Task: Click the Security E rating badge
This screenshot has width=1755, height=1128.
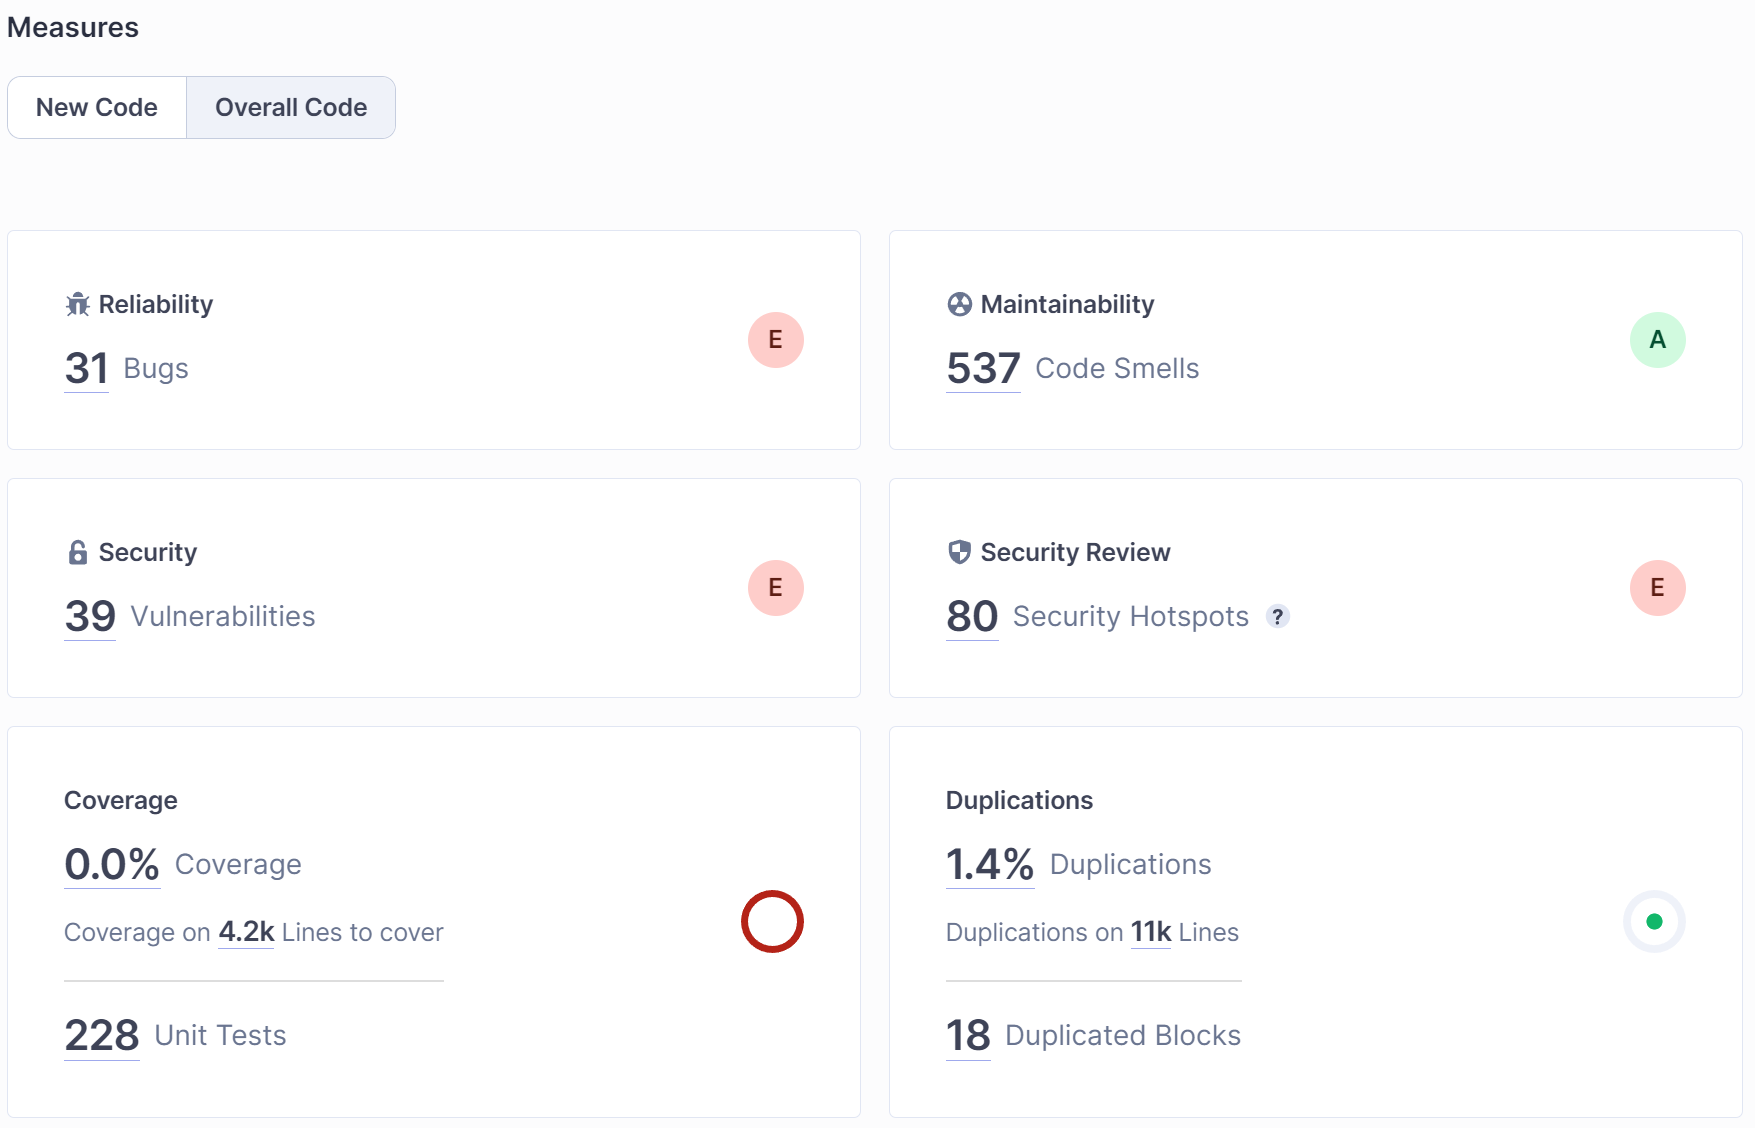Action: coord(776,588)
